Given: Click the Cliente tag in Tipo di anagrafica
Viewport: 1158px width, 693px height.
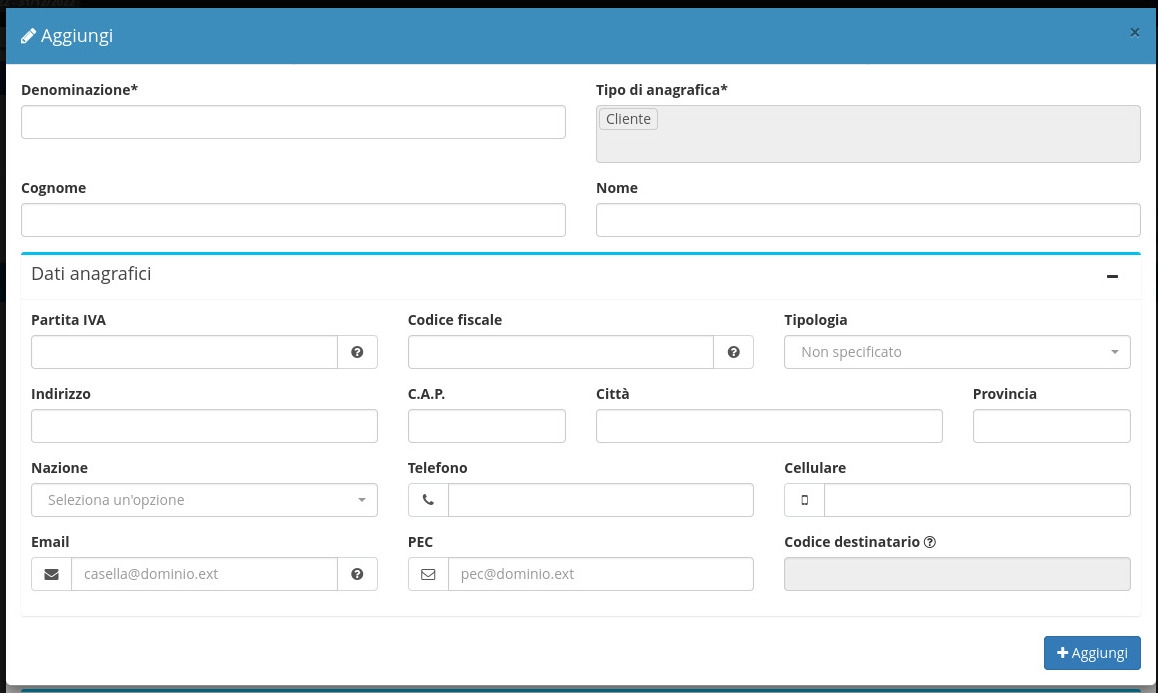Looking at the screenshot, I should [628, 119].
